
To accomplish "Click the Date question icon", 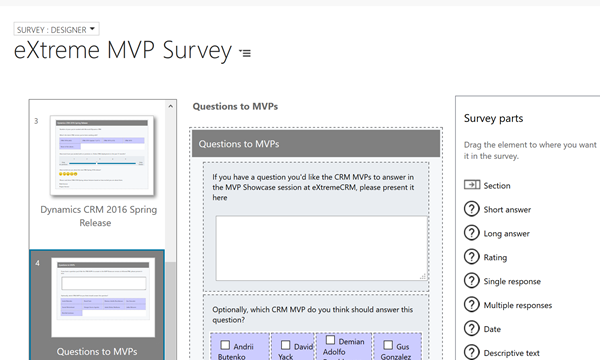I will click(471, 328).
